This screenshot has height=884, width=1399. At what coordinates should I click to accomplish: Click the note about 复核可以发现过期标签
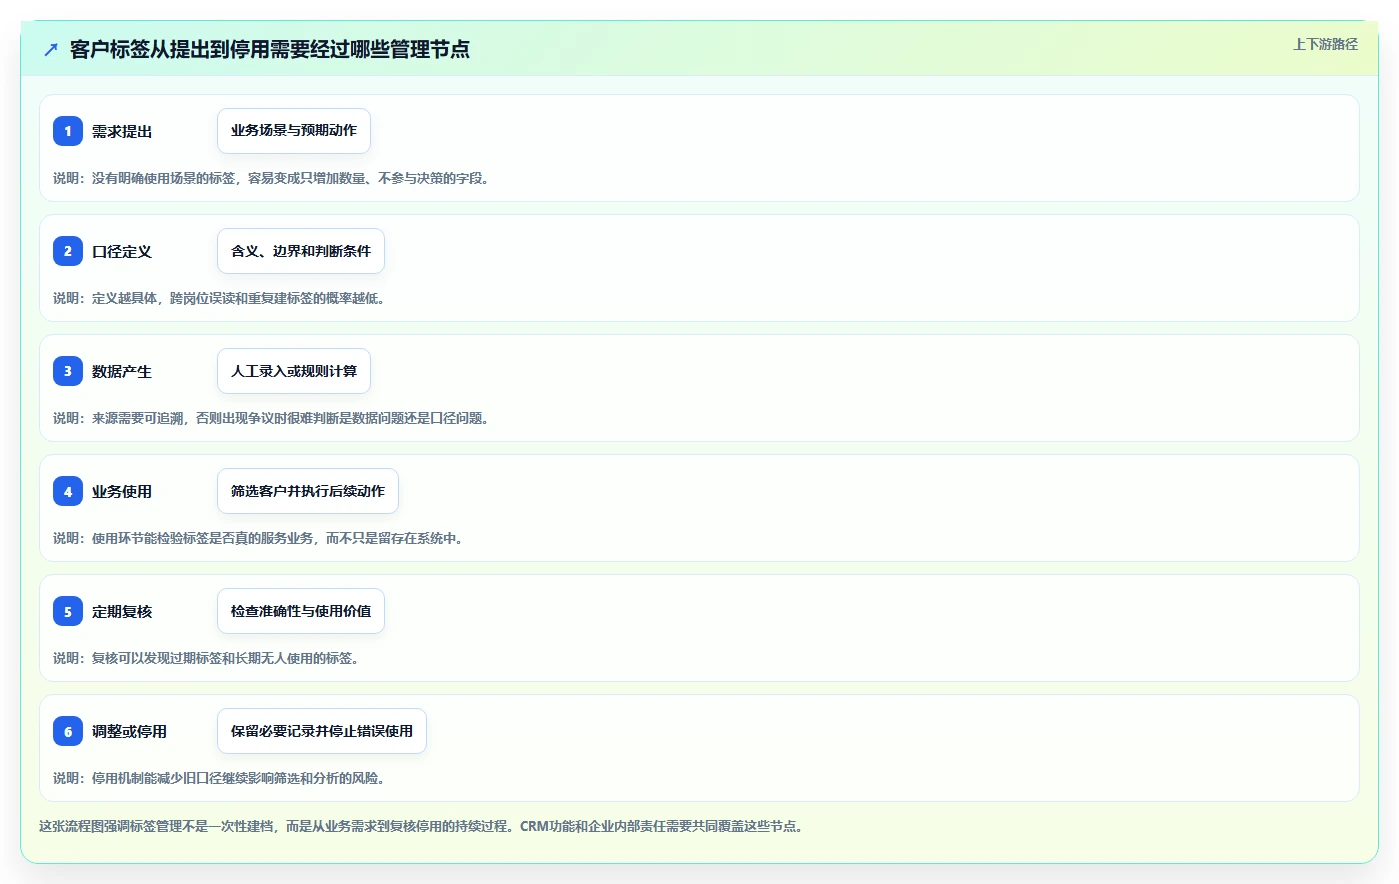click(x=206, y=658)
